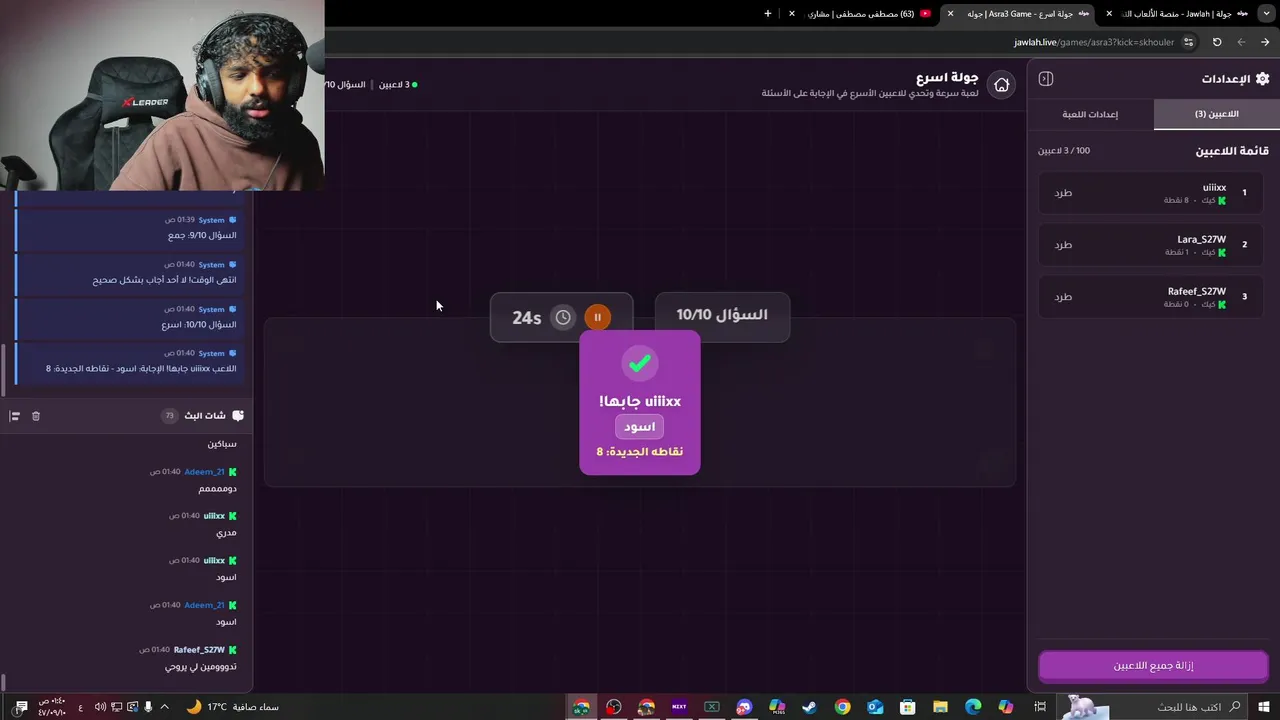Click the 3 لاعبين online indicator in header
Viewport: 1280px width, 720px height.
398,85
